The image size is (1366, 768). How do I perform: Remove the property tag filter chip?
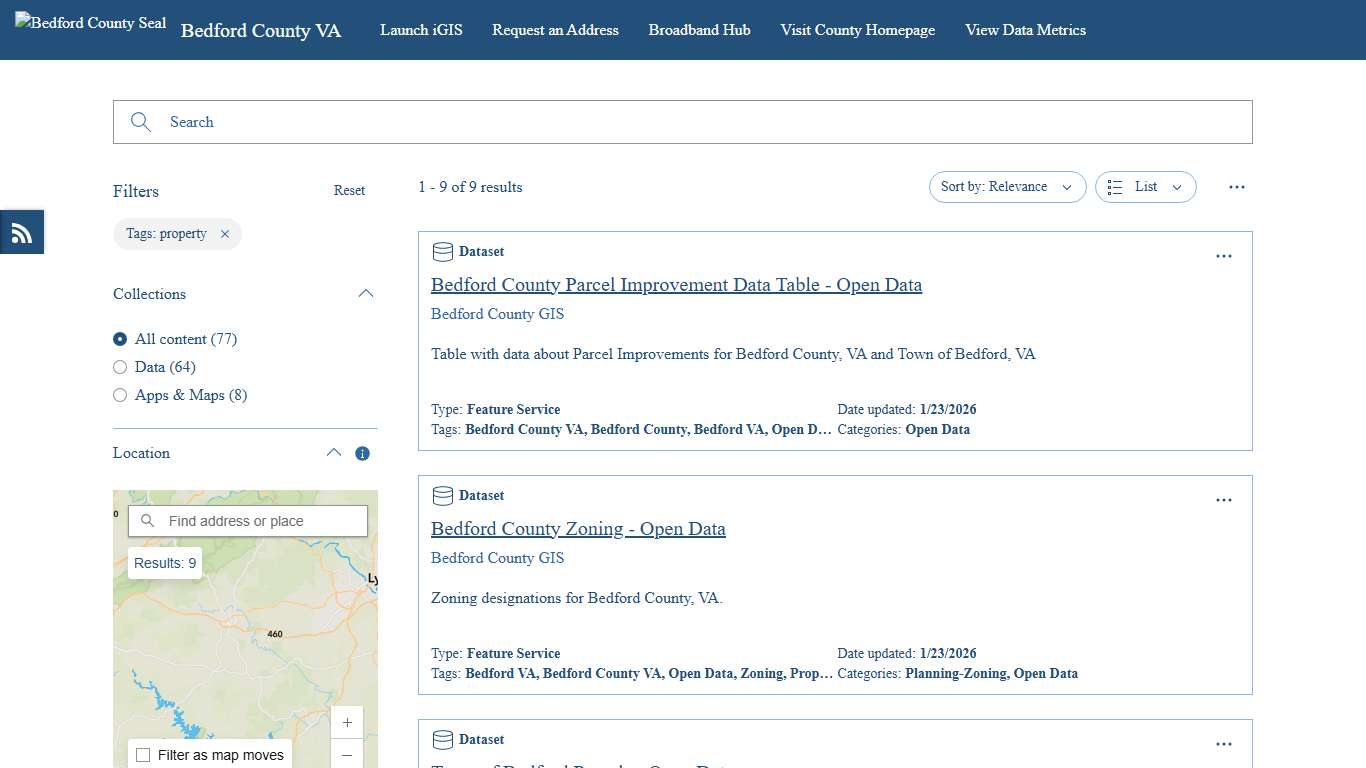point(225,233)
